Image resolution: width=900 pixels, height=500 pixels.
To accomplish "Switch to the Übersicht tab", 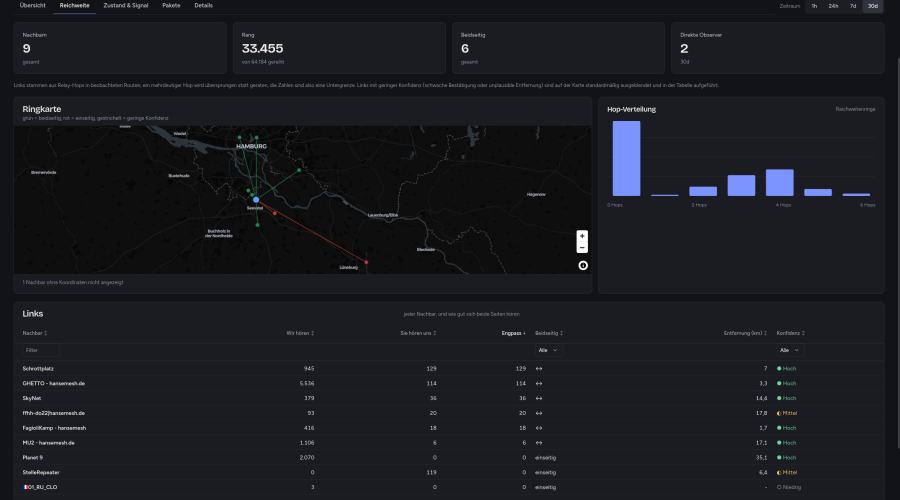I will point(33,6).
